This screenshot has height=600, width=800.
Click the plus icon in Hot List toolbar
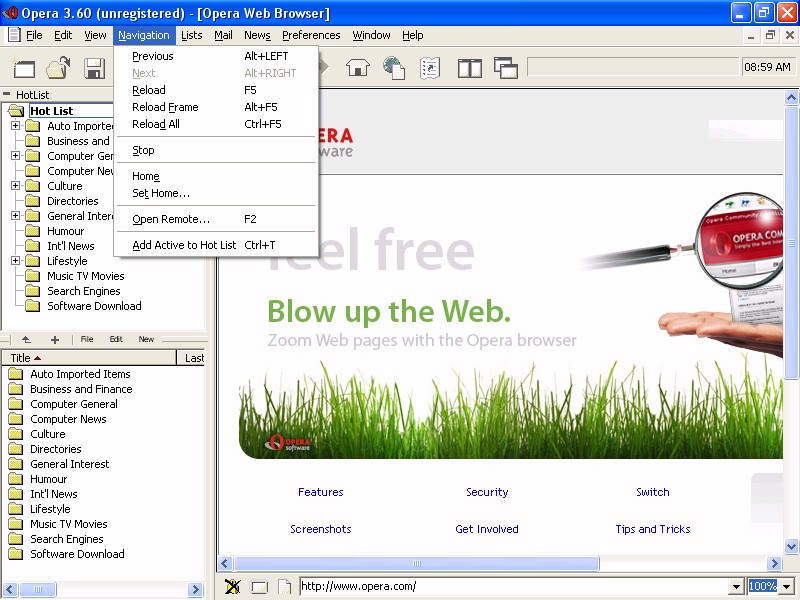55,339
